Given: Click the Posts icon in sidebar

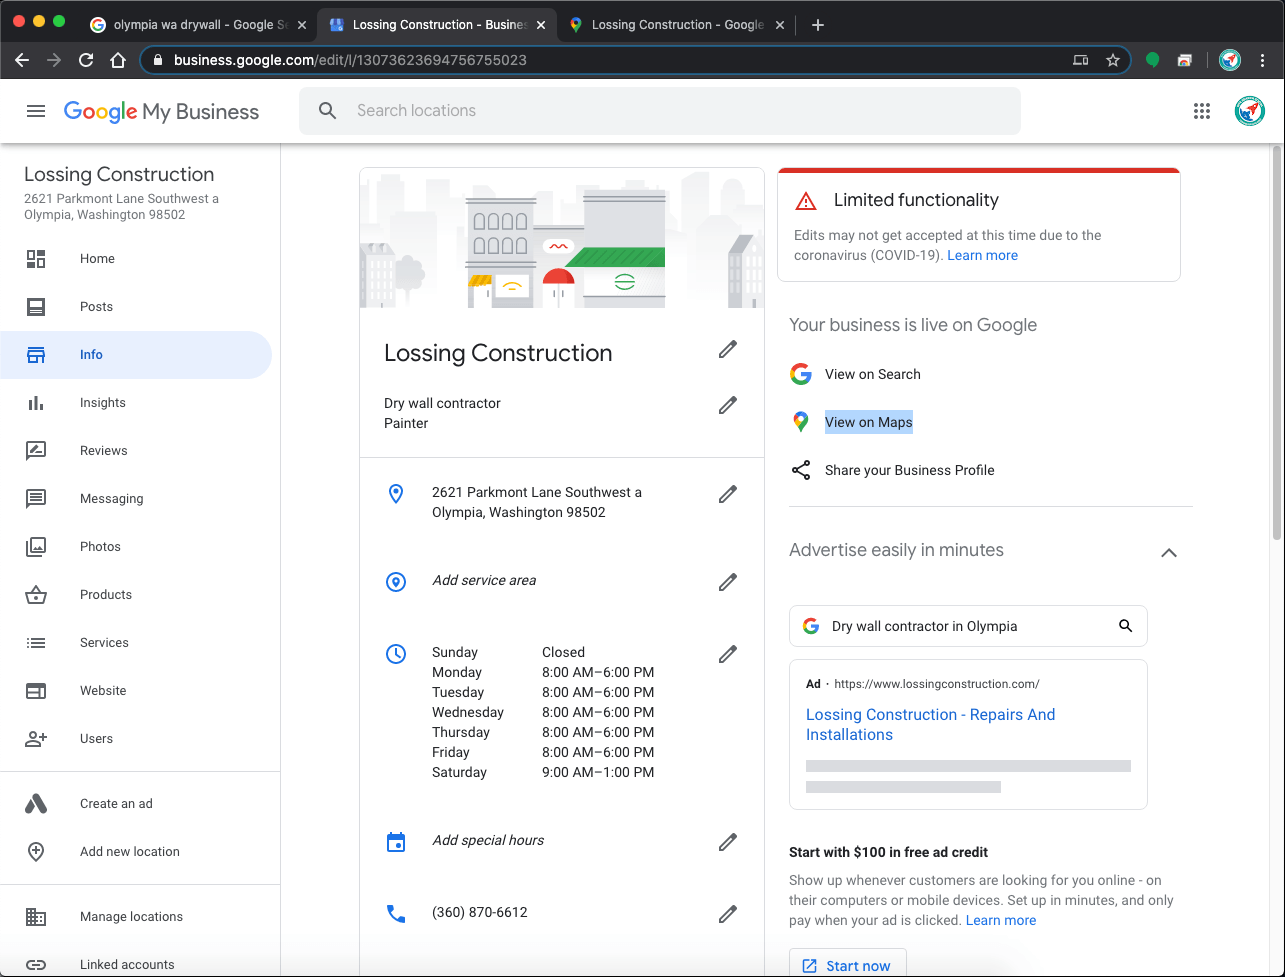Looking at the screenshot, I should coord(36,307).
